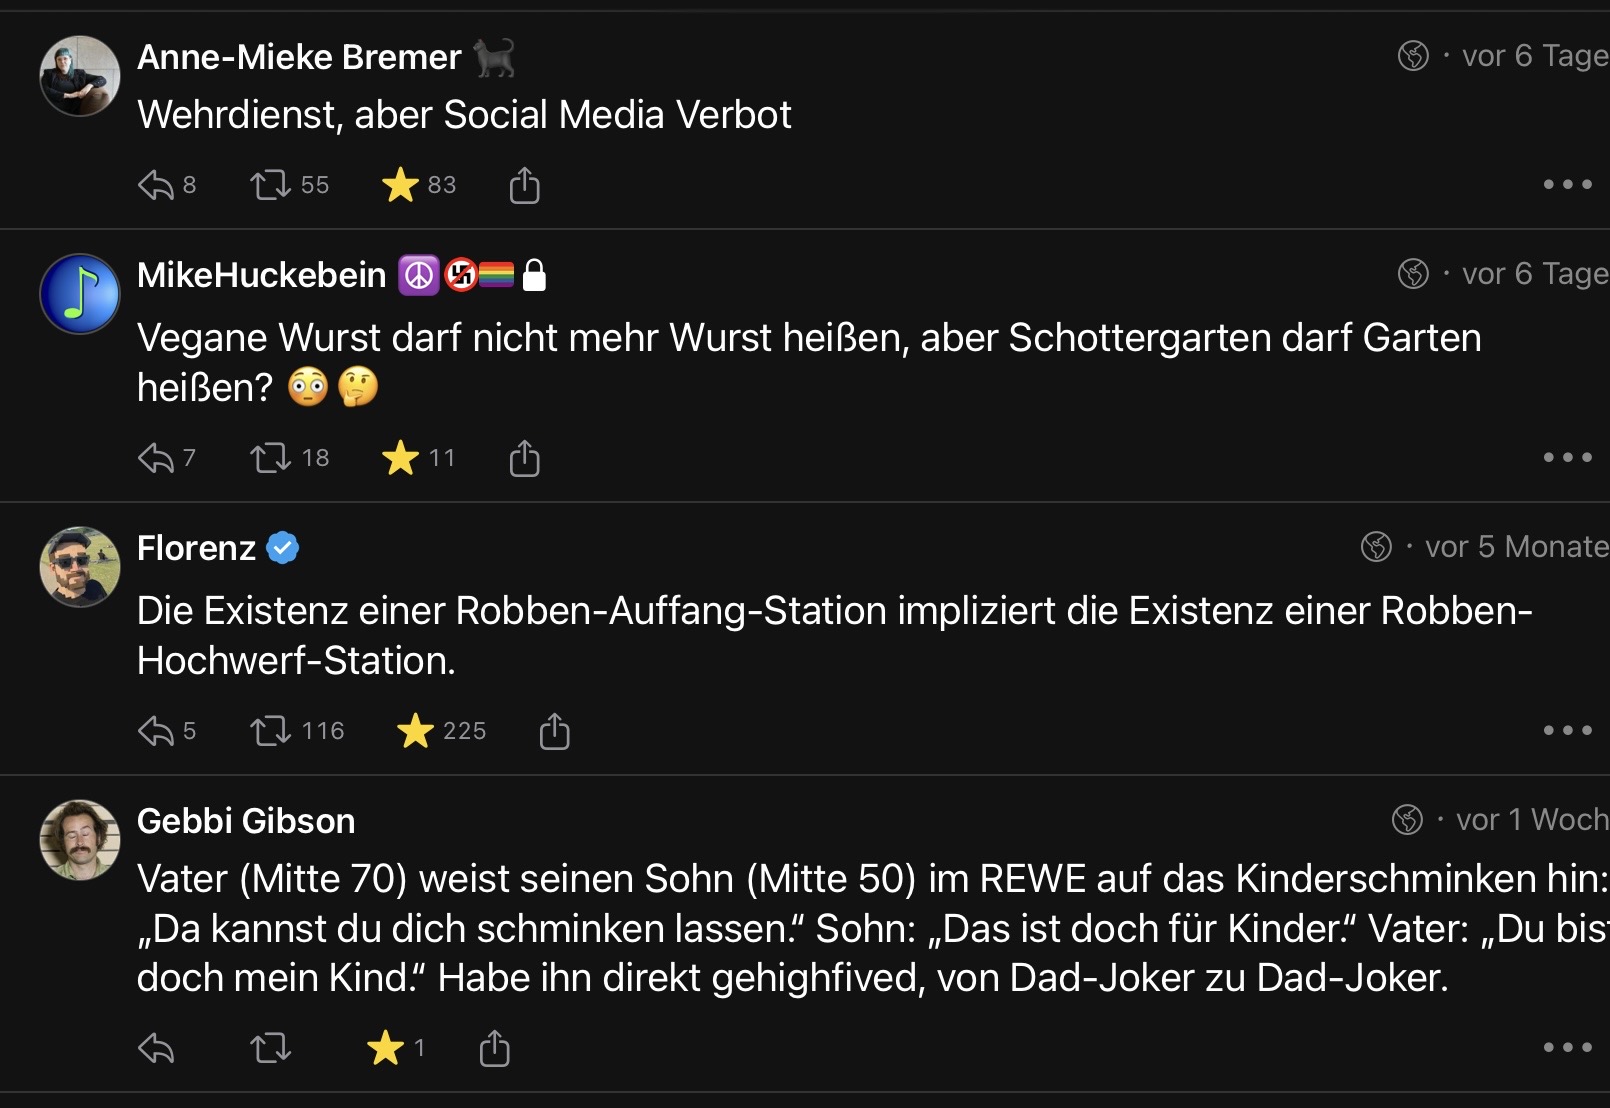Image resolution: width=1610 pixels, height=1108 pixels.
Task: Boost Gebbi Gibson's Dad-Joker post
Action: click(270, 1048)
